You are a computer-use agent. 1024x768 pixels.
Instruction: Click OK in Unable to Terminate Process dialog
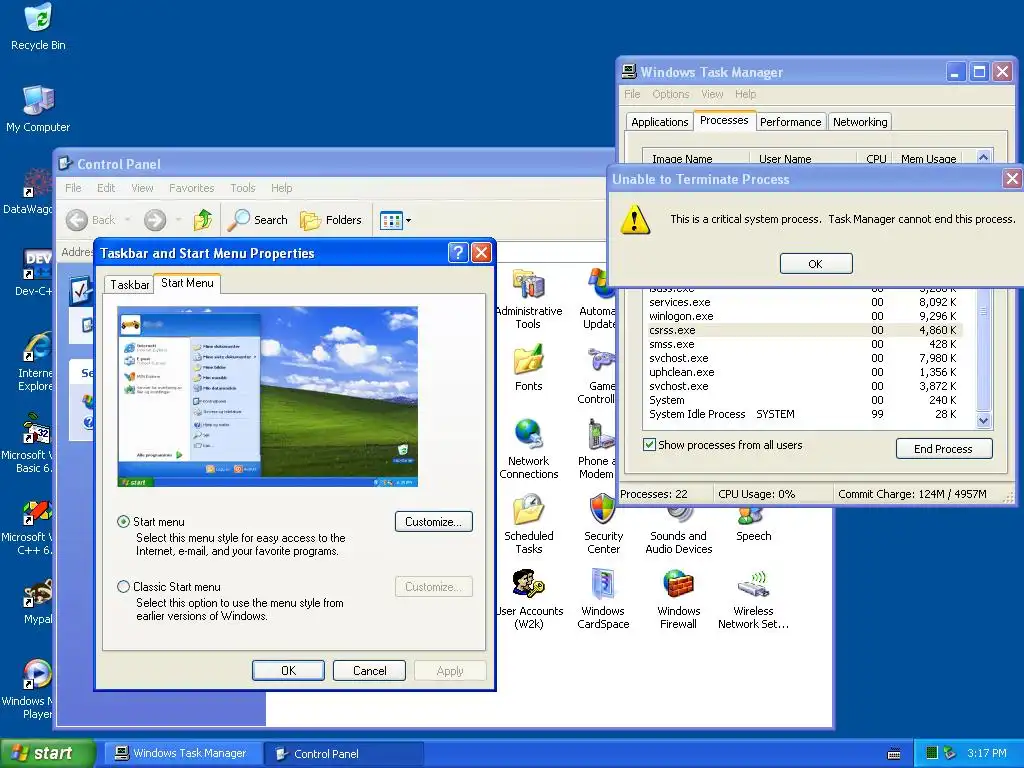816,264
